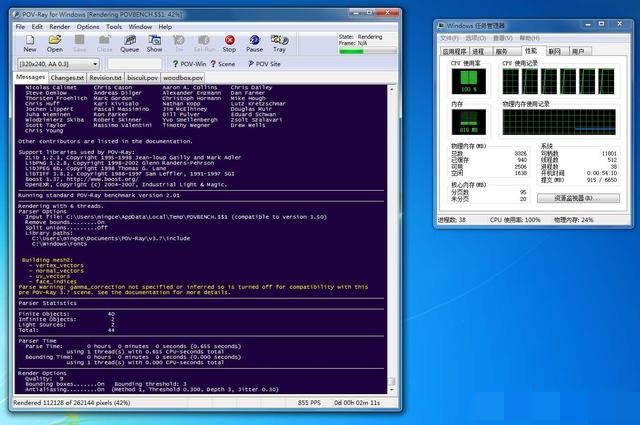
Task: Click the Parser Statistics heading
Action: 47,303
